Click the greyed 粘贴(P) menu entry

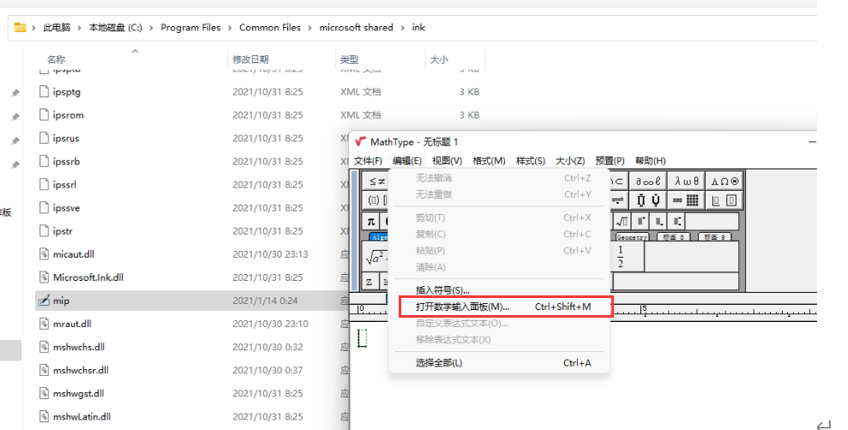499,250
